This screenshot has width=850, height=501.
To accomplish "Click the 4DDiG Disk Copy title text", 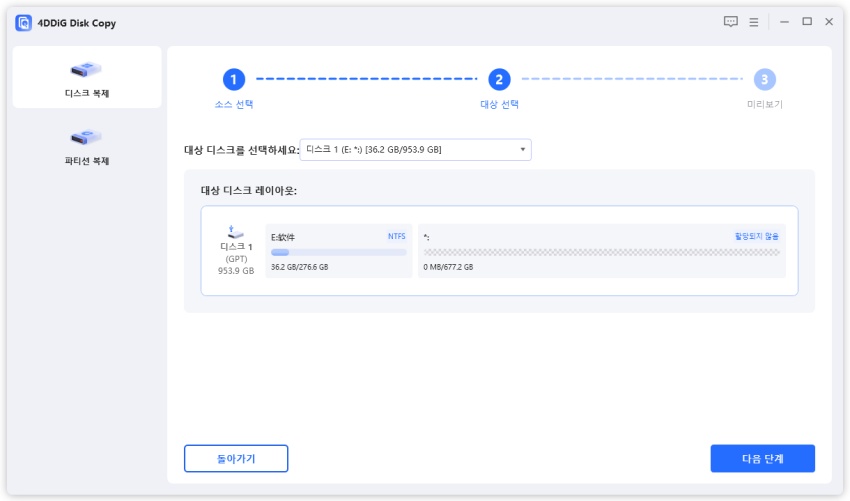I will coord(76,23).
